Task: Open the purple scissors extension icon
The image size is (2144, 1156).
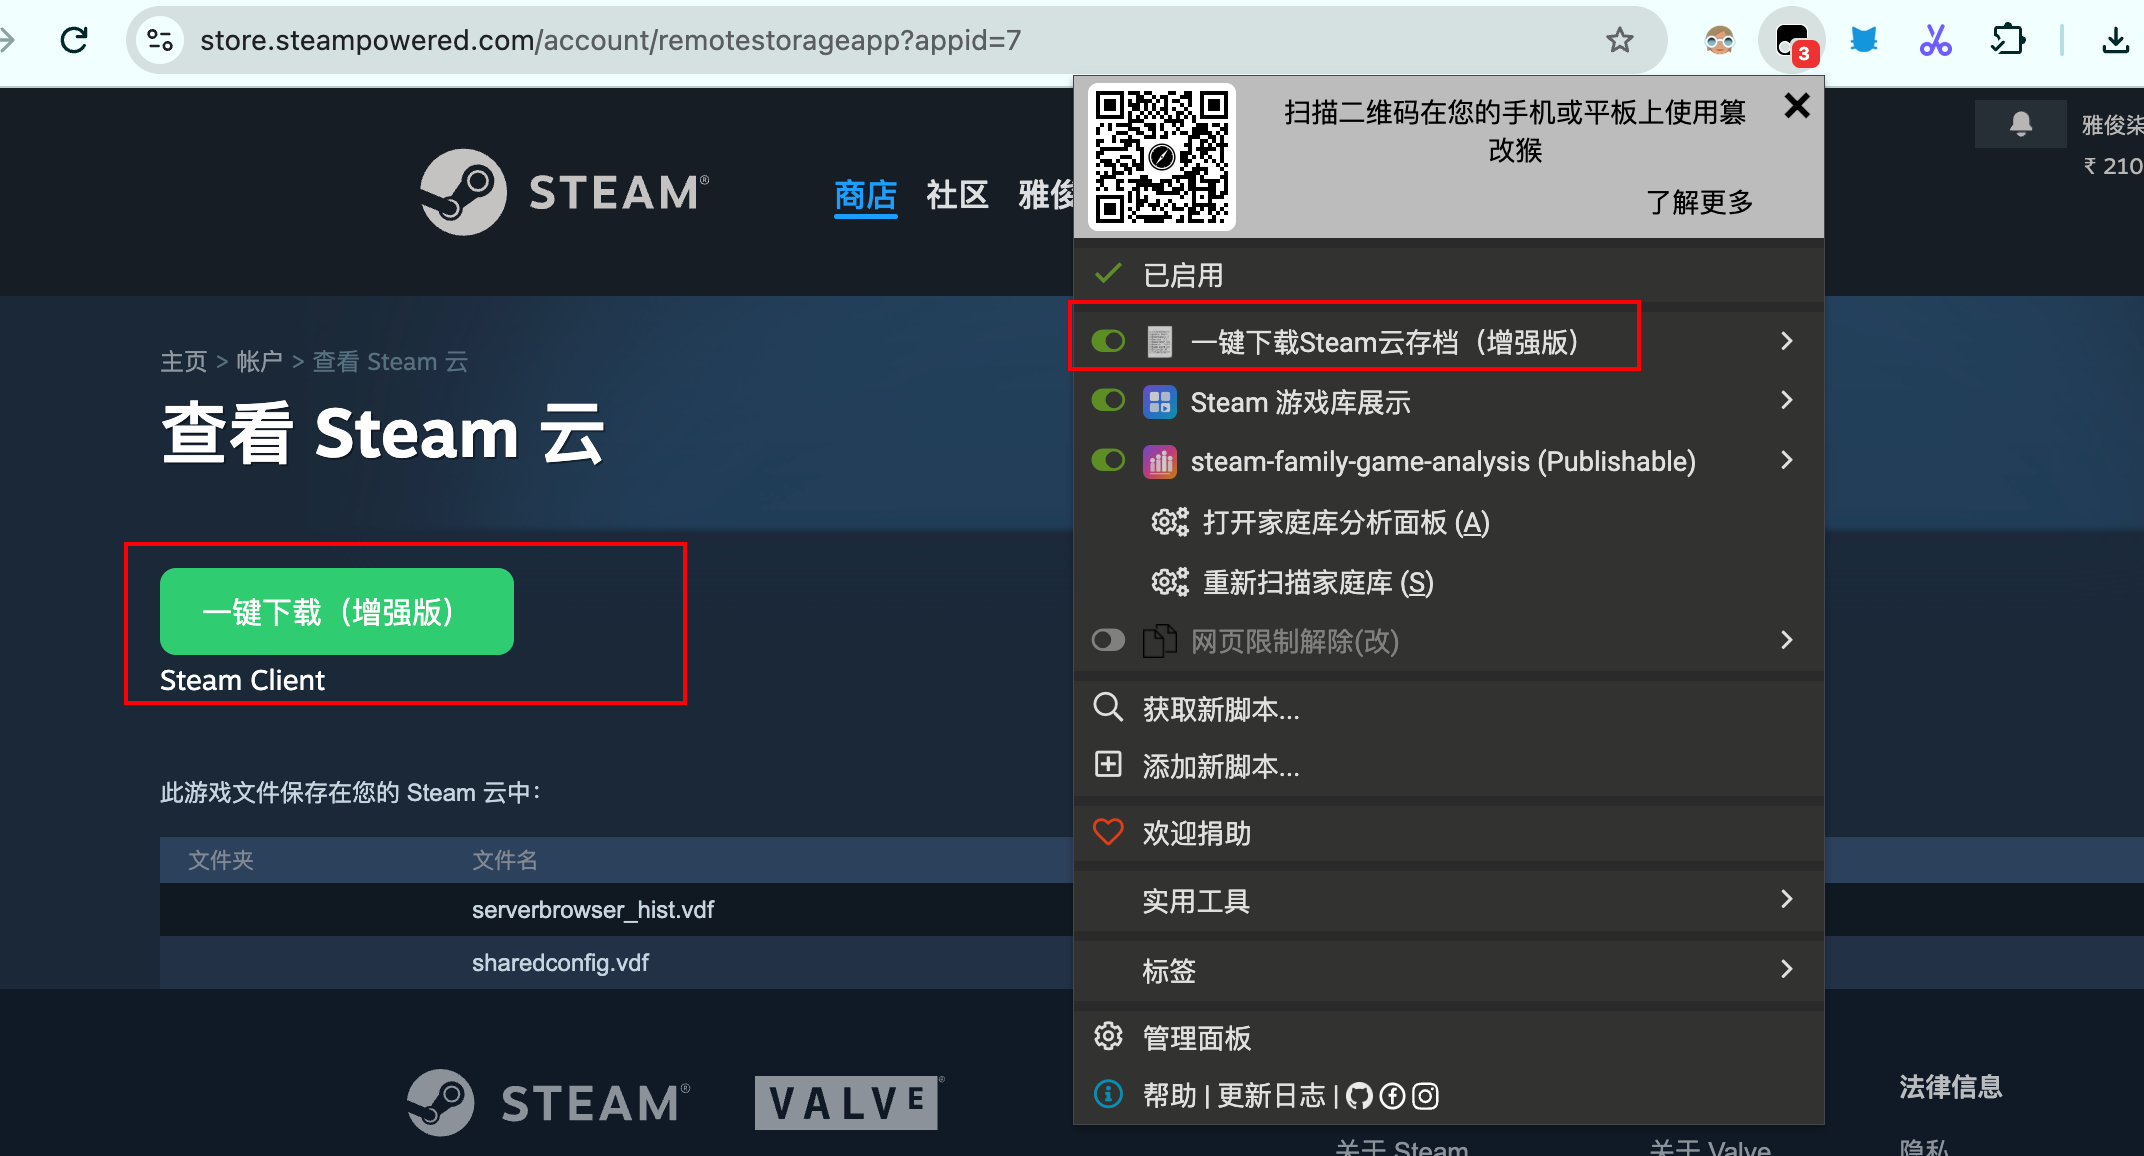Action: click(x=1935, y=40)
